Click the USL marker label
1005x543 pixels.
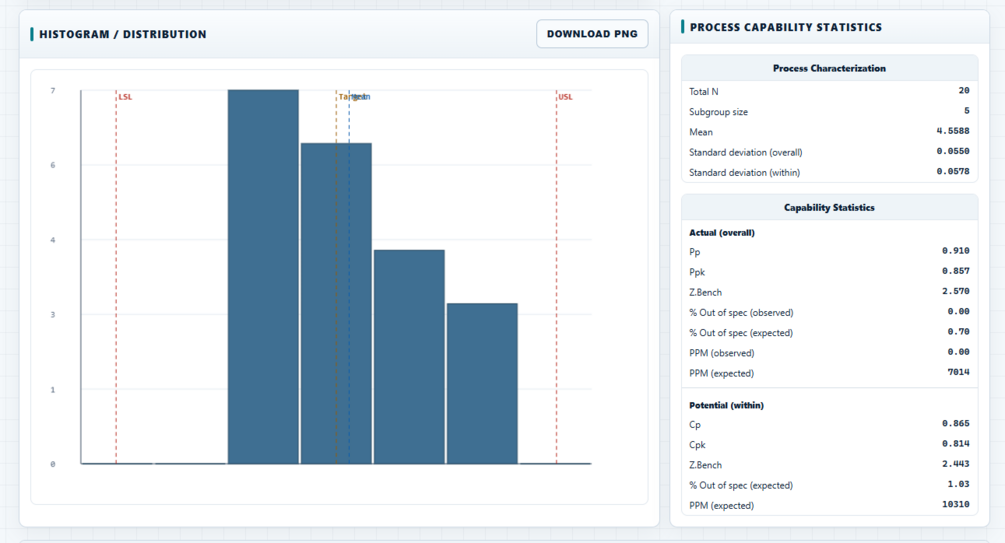pos(565,97)
